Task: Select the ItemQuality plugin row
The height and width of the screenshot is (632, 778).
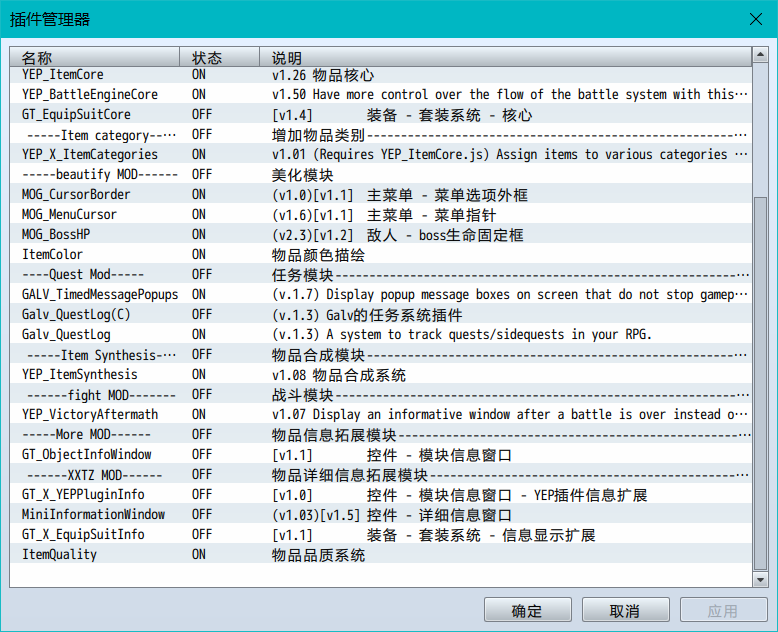Action: (381, 555)
